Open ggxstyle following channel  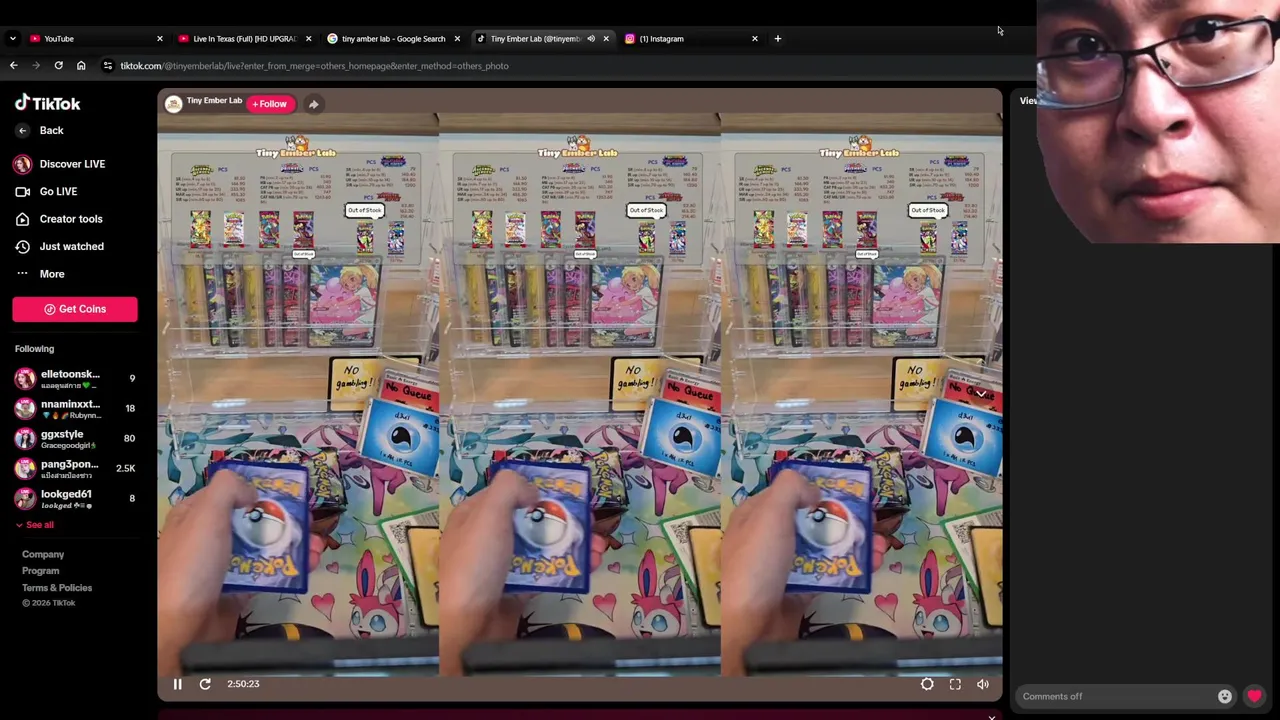pos(75,438)
